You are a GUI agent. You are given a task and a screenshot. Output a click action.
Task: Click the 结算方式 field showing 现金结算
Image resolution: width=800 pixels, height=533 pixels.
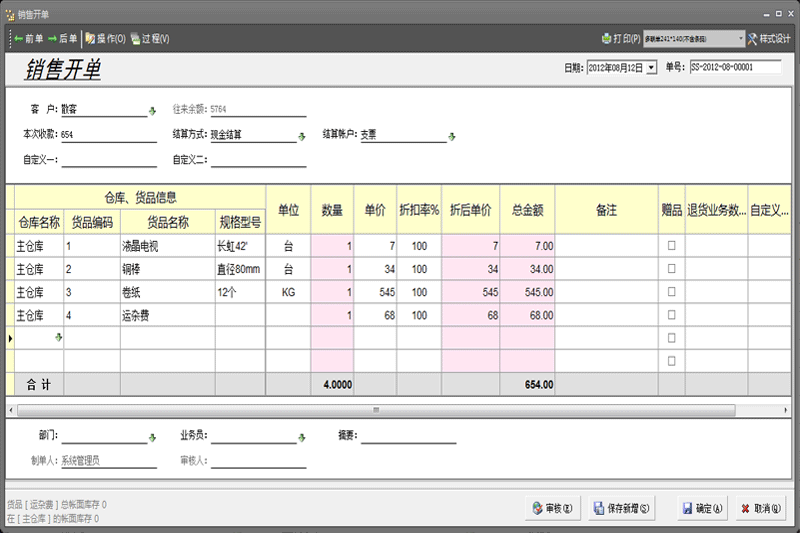point(254,135)
